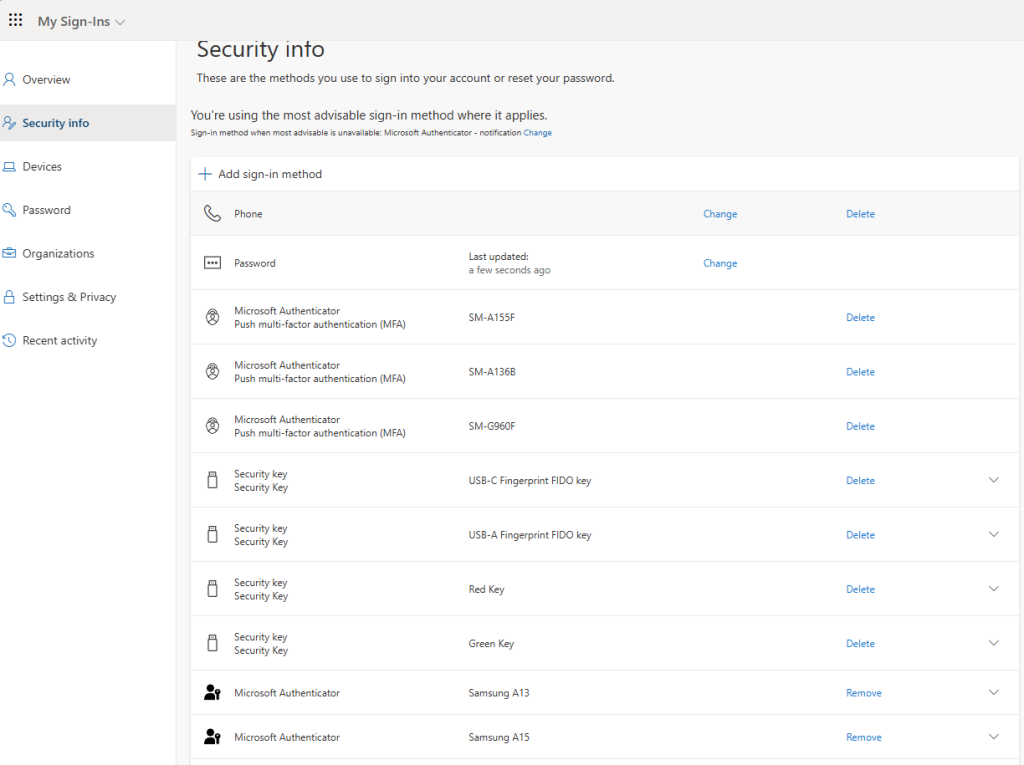Open Devices in the sidebar
1024x765 pixels.
[x=88, y=167]
